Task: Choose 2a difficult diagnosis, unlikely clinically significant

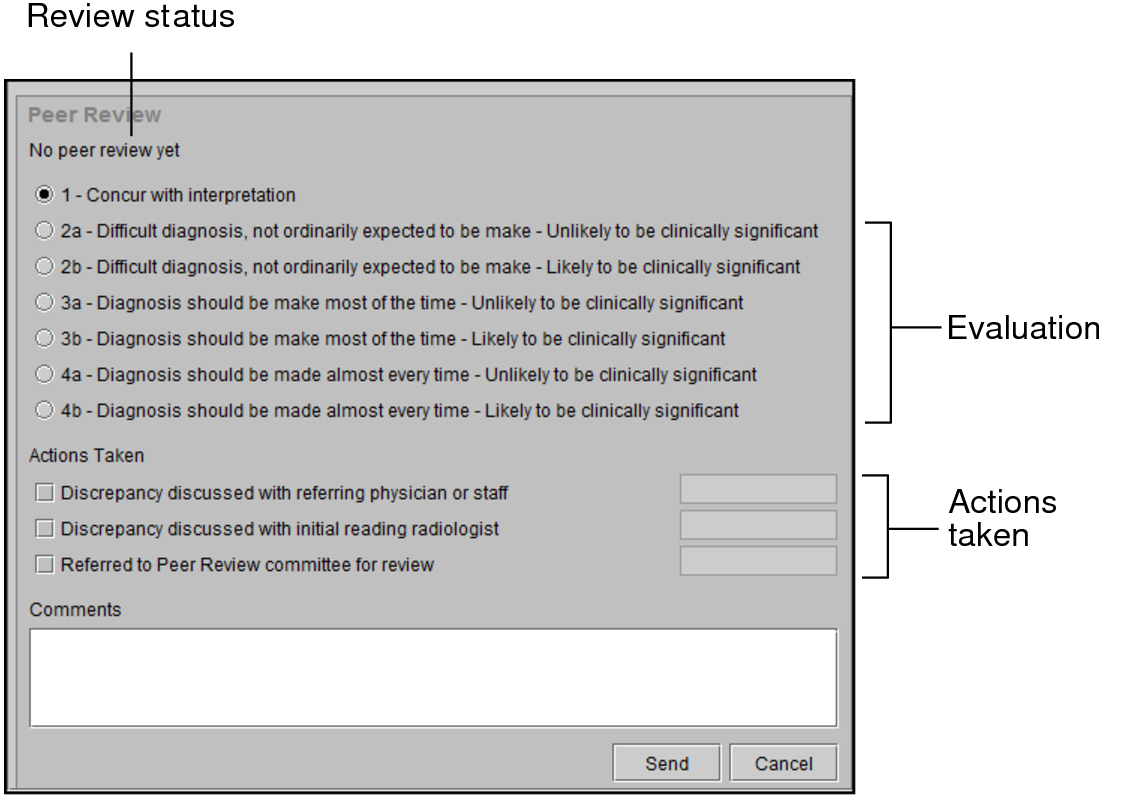Action: [x=43, y=231]
